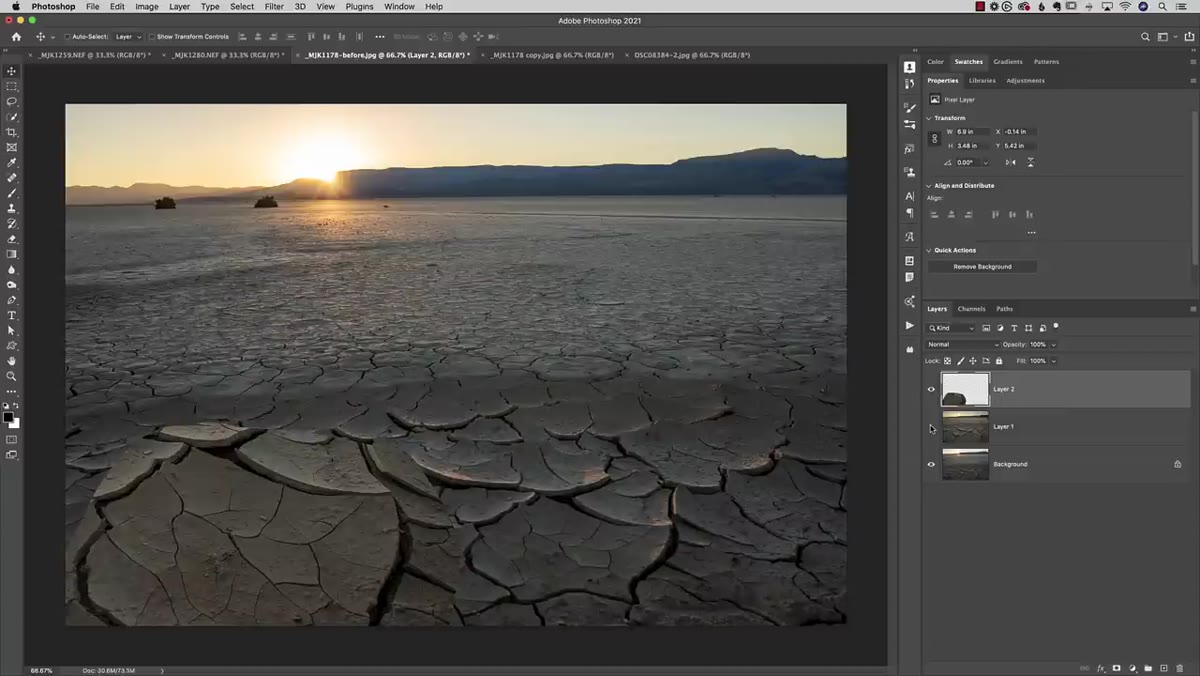Open the Normal blend mode dropdown

963,345
